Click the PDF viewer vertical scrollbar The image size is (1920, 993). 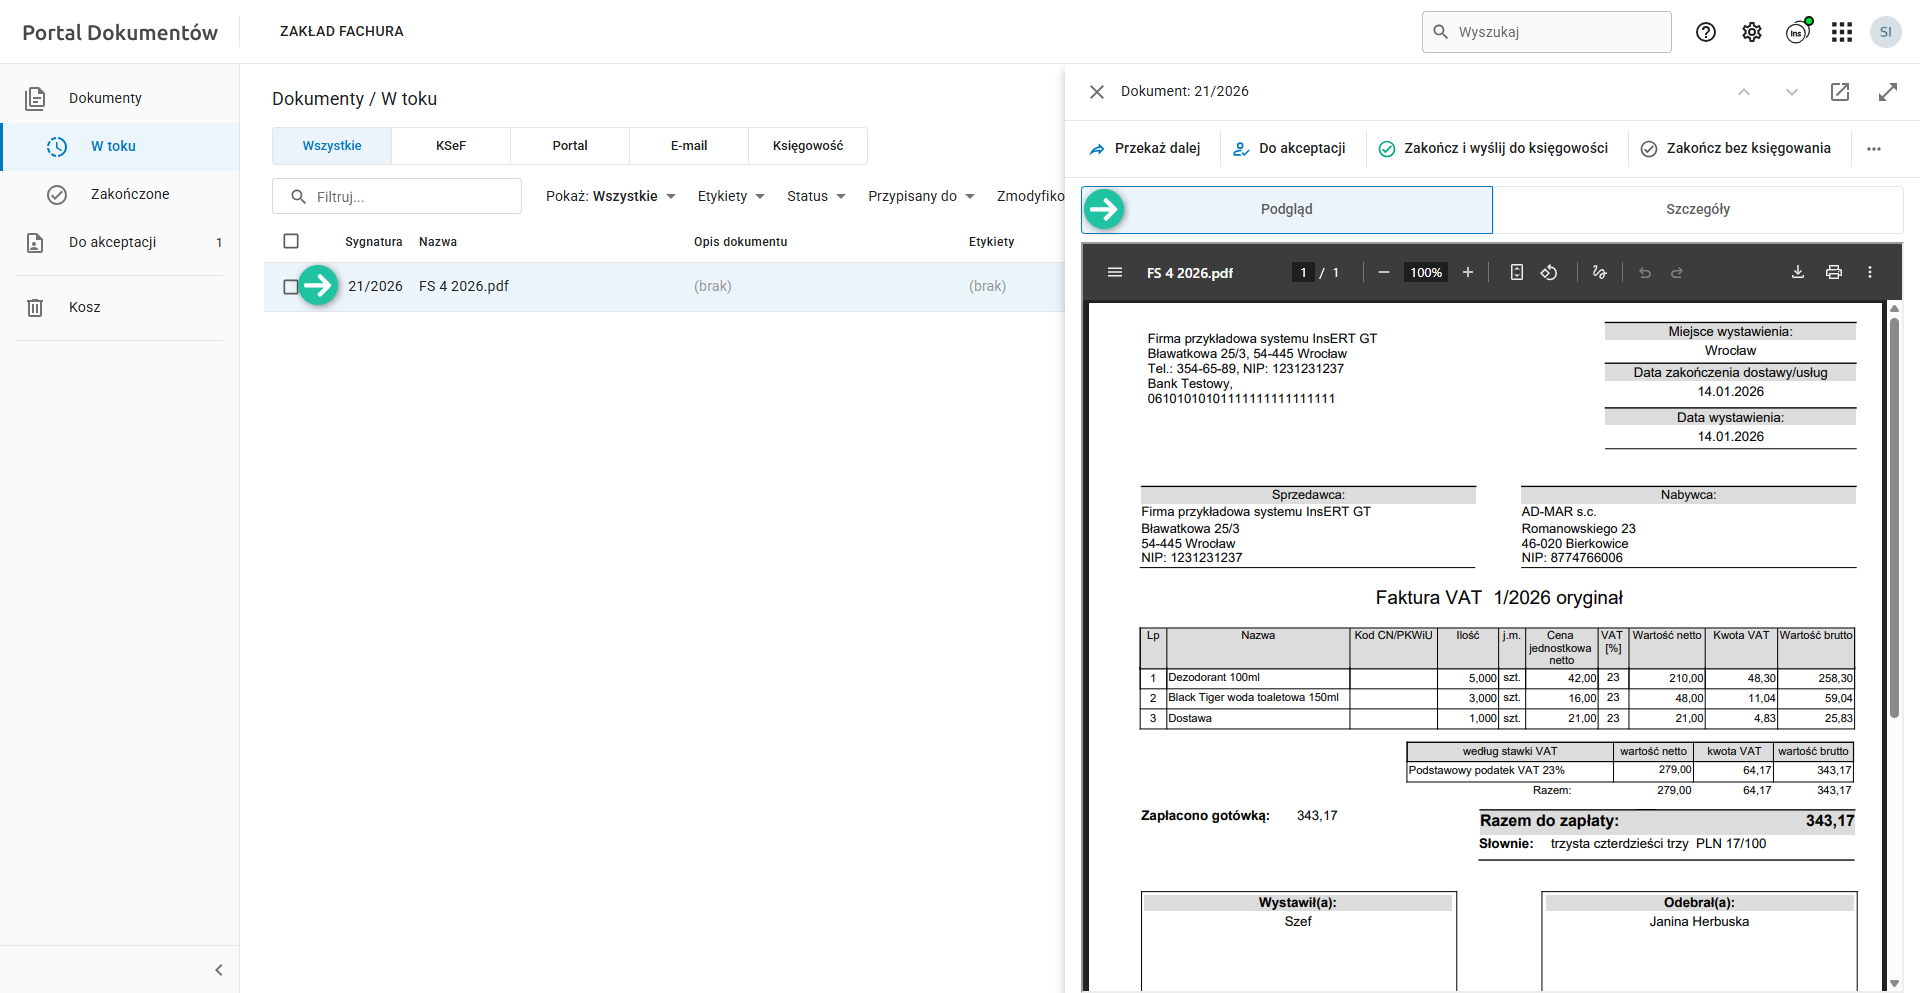click(1894, 520)
